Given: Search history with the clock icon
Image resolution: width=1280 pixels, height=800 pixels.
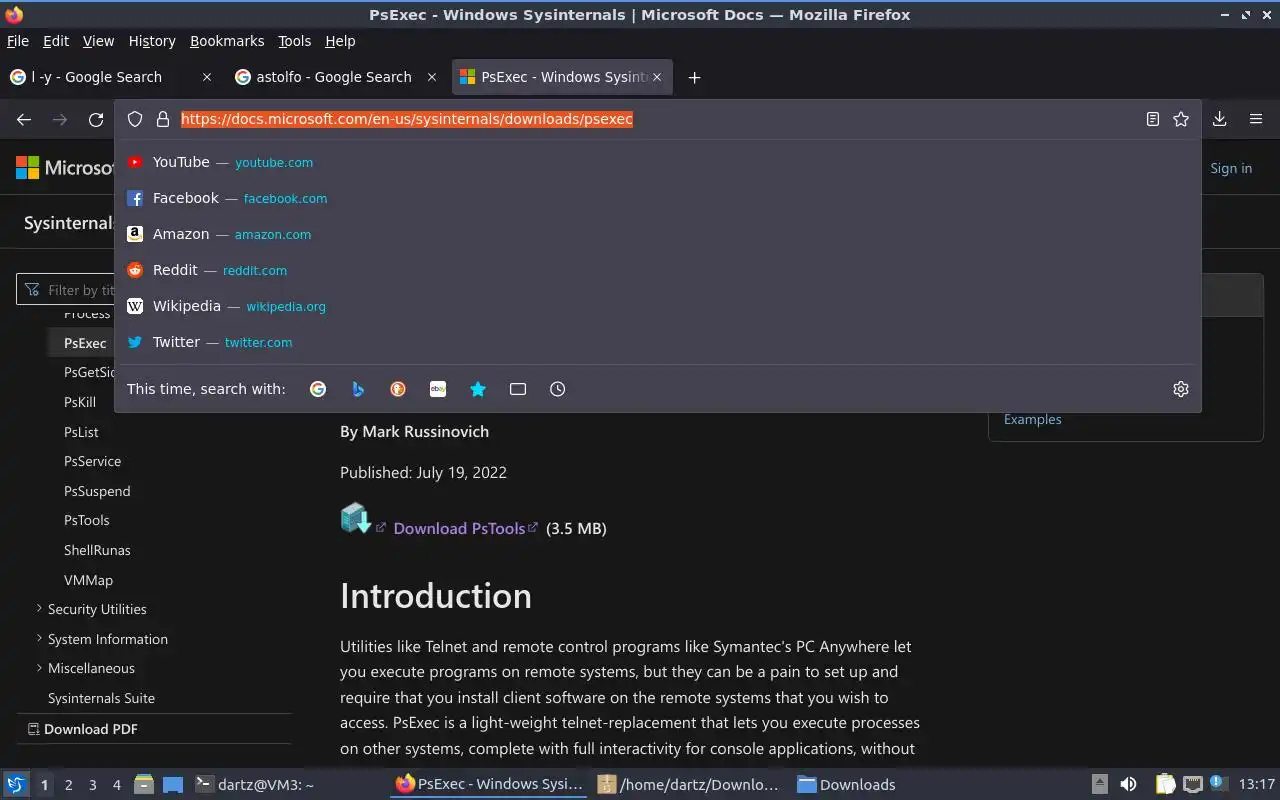Looking at the screenshot, I should 558,389.
